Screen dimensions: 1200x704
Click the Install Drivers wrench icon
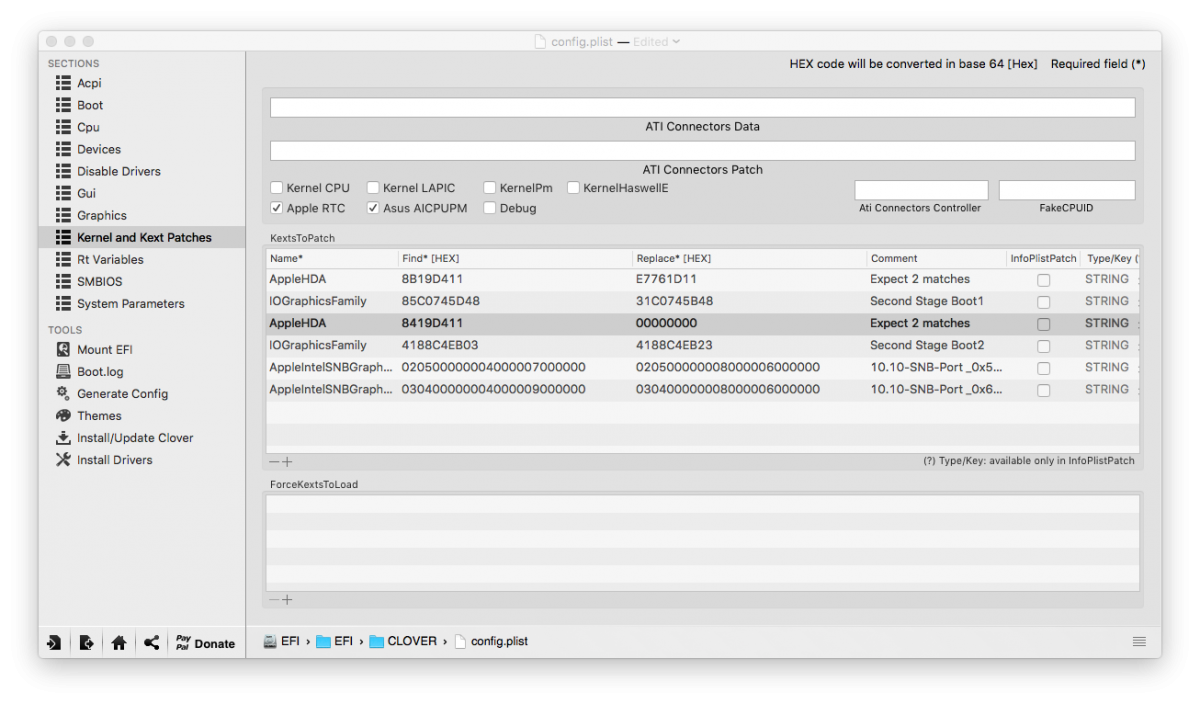pos(63,460)
